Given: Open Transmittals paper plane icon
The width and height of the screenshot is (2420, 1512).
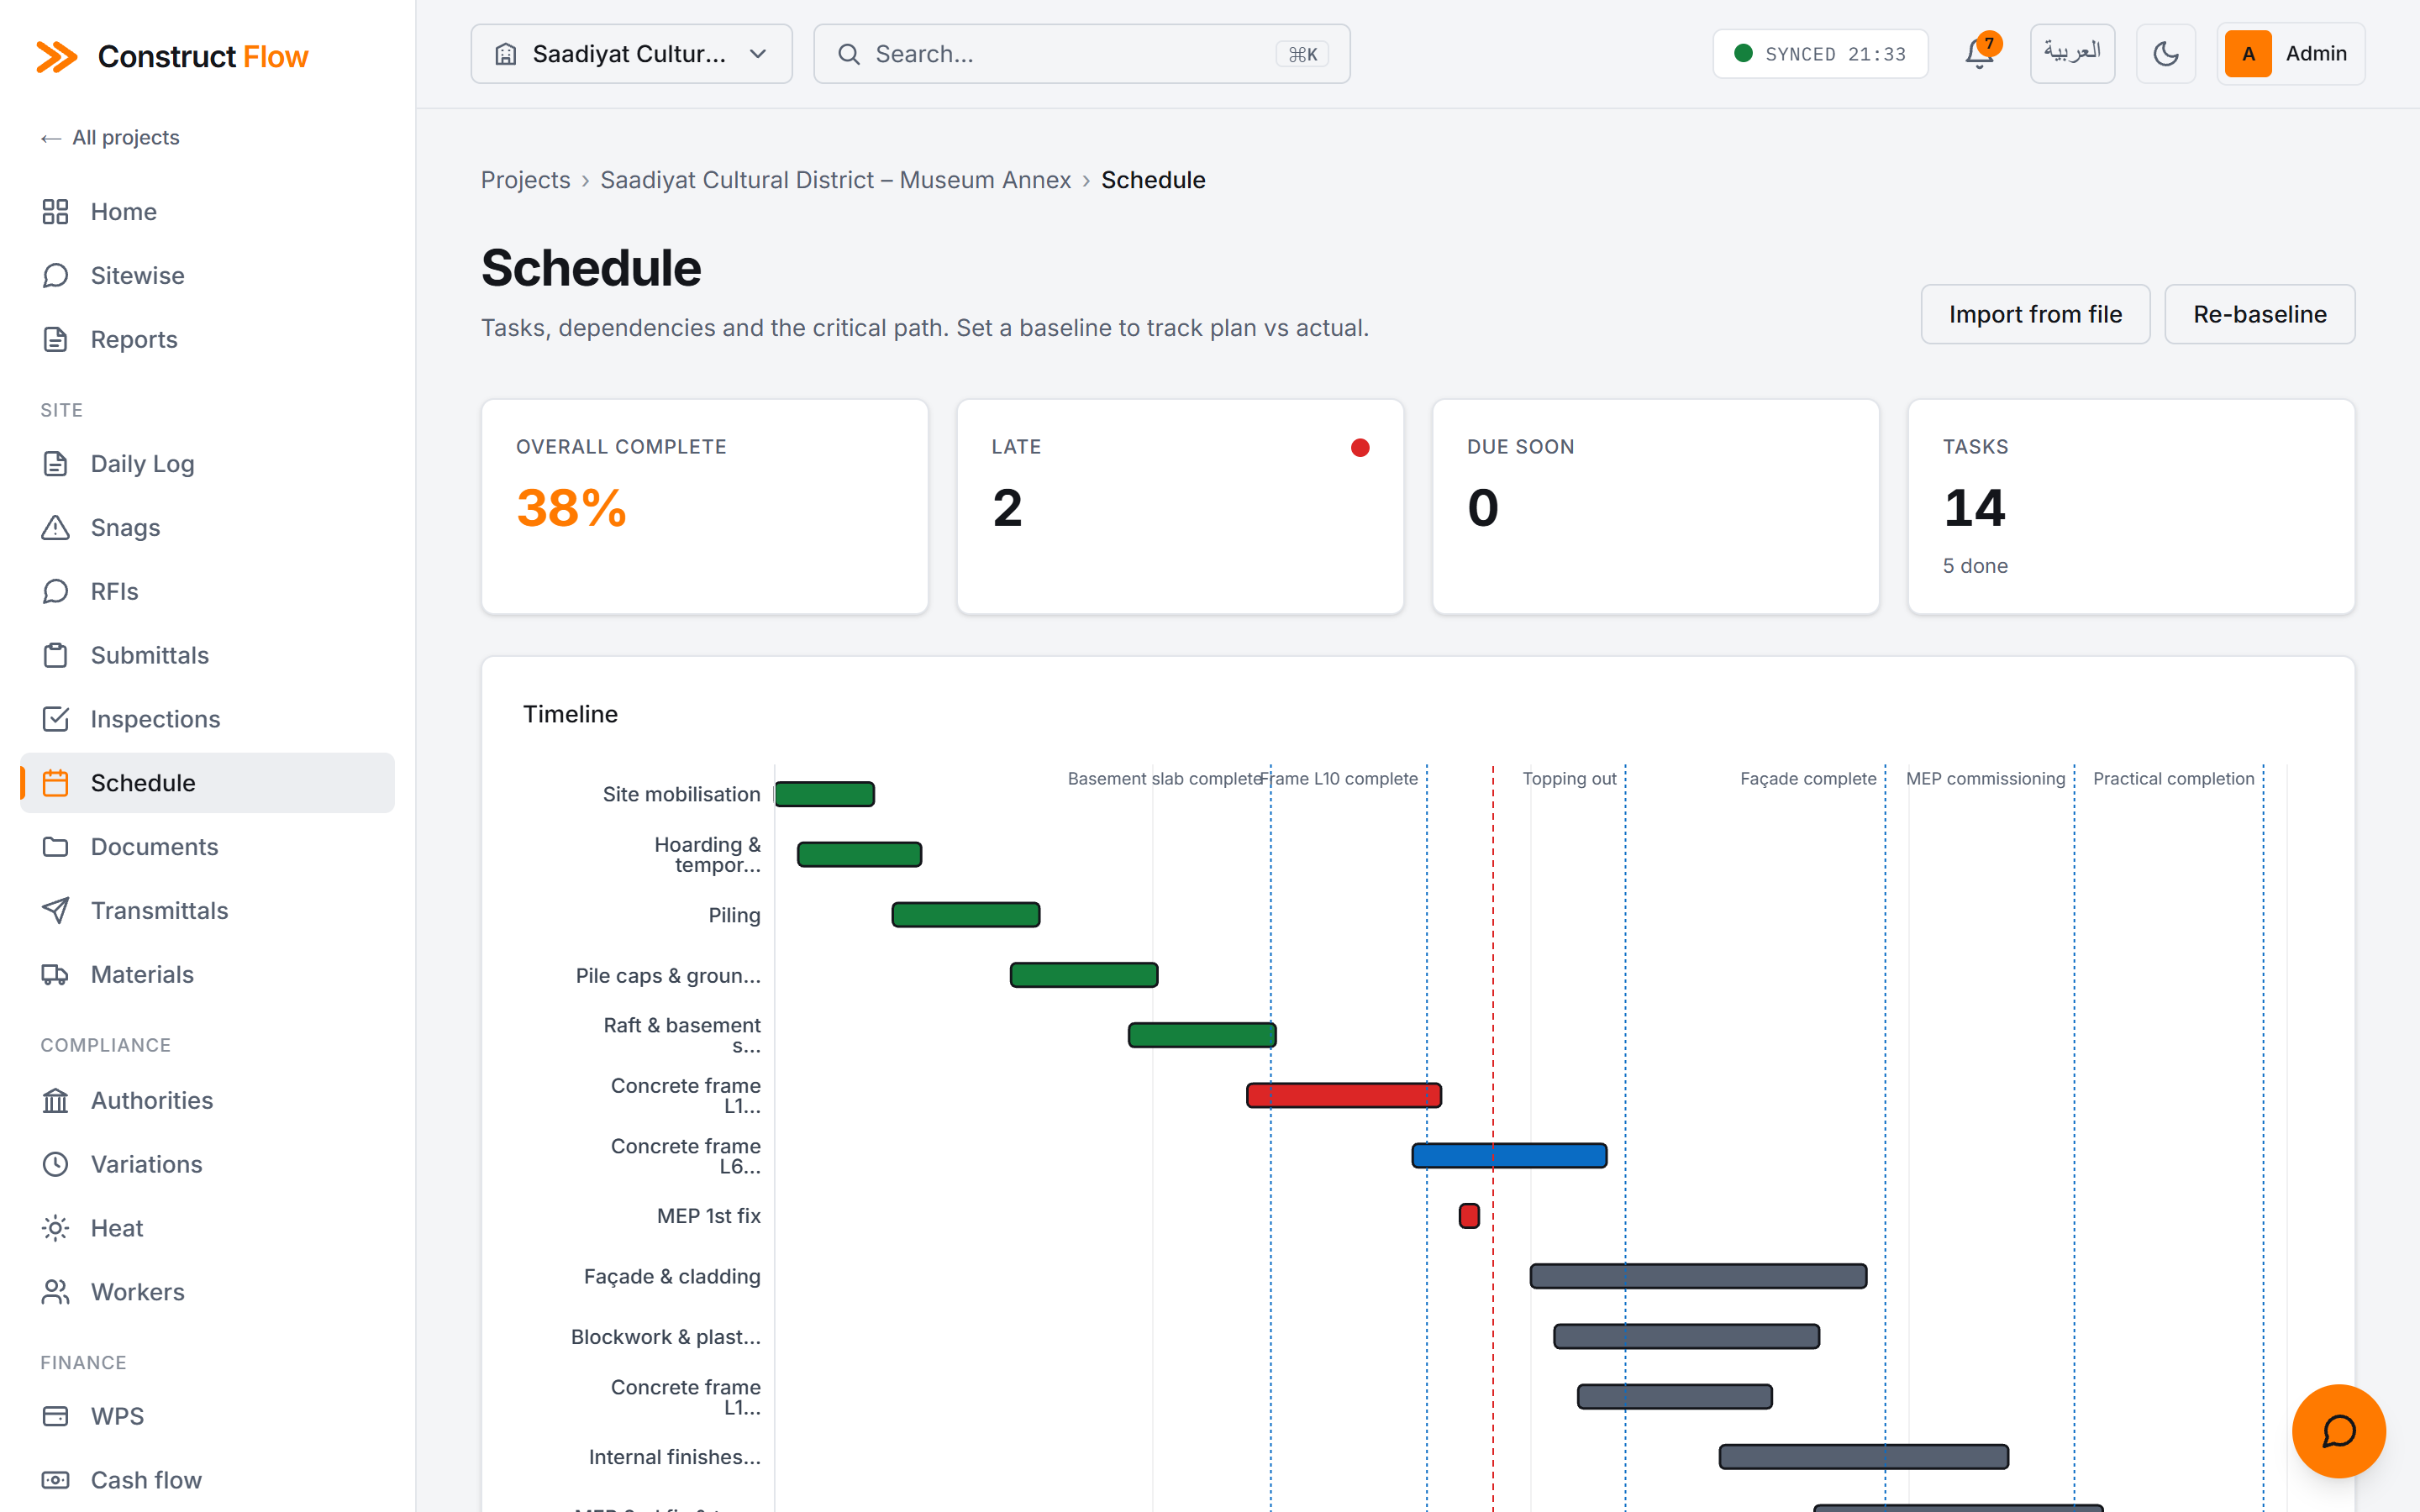Looking at the screenshot, I should pos(55,911).
